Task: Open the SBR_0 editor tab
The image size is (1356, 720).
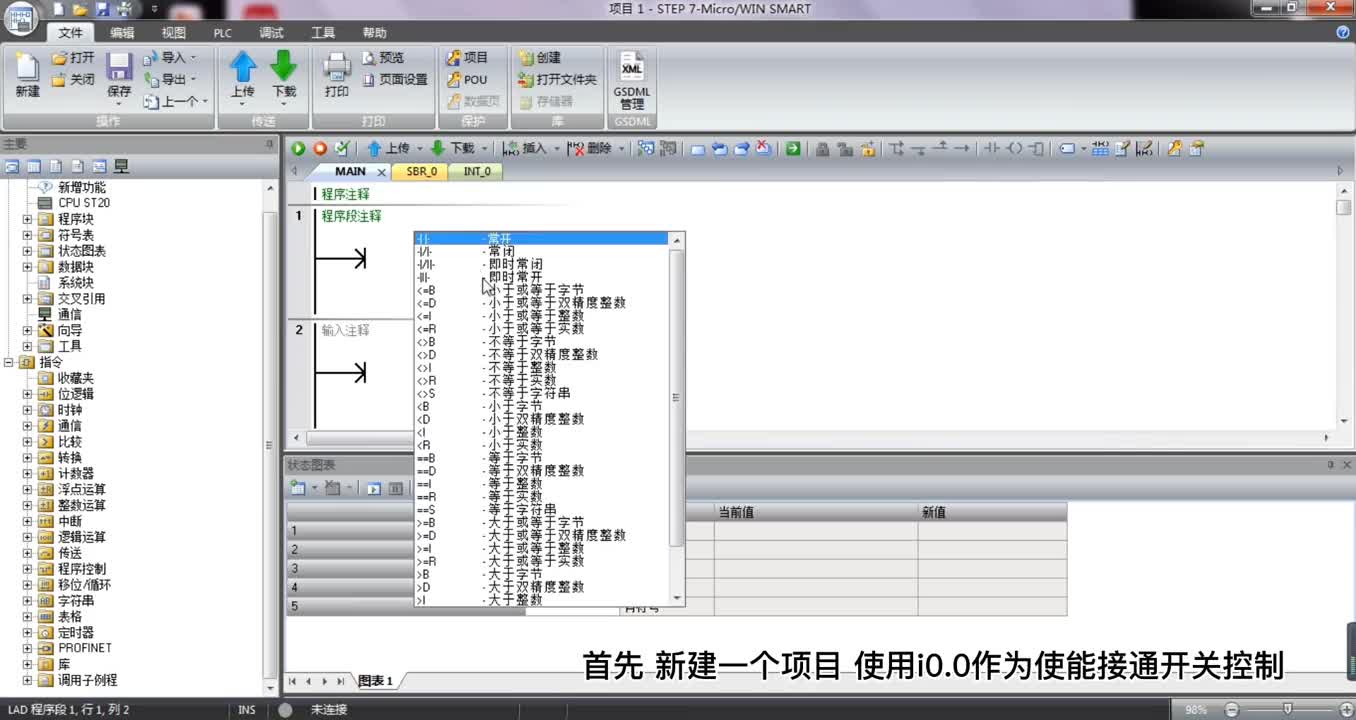Action: (x=421, y=172)
